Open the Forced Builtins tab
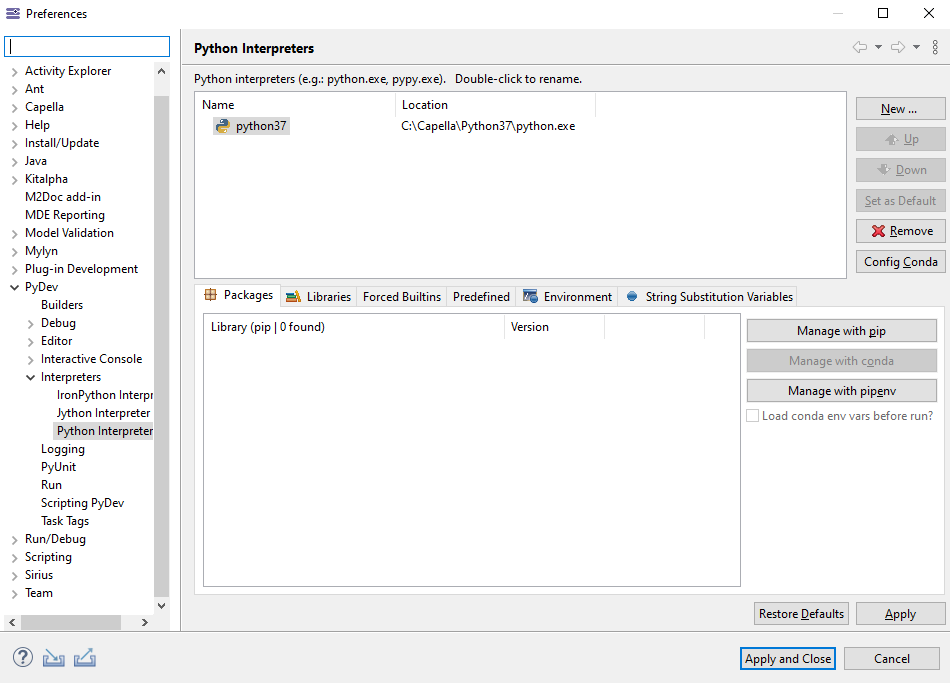 400,296
